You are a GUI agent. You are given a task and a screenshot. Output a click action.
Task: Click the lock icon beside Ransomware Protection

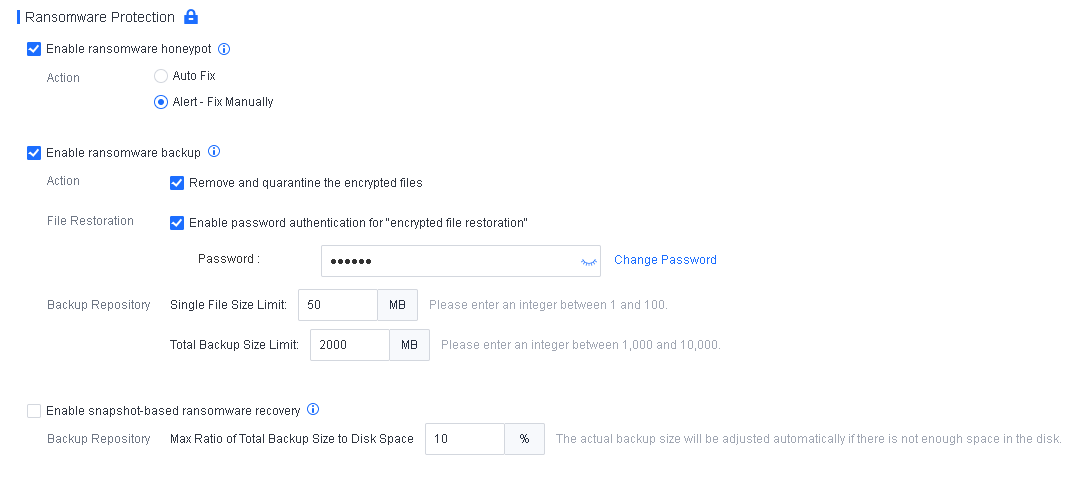coord(191,17)
